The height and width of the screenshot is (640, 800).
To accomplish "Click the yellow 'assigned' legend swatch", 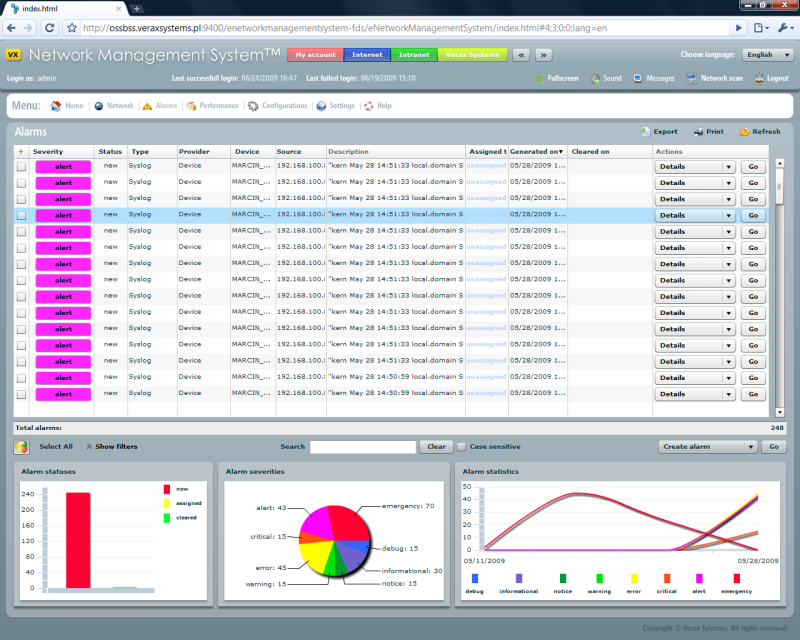I will click(167, 504).
